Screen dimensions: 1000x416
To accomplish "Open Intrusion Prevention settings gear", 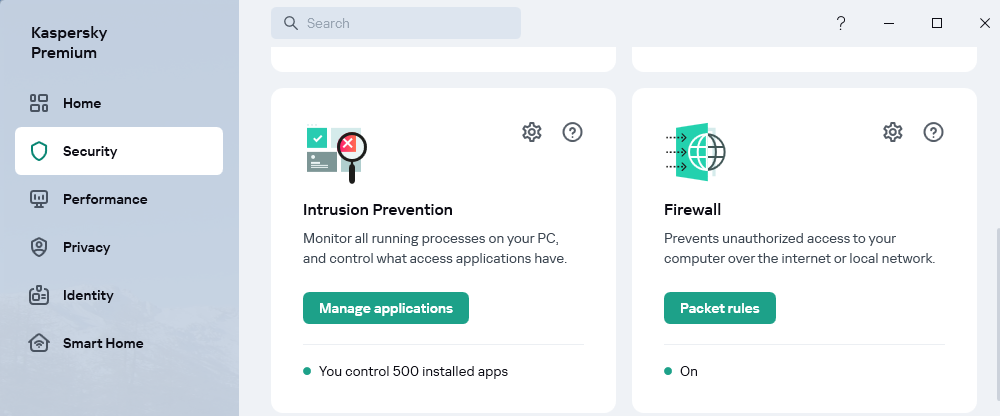I will pyautogui.click(x=532, y=132).
